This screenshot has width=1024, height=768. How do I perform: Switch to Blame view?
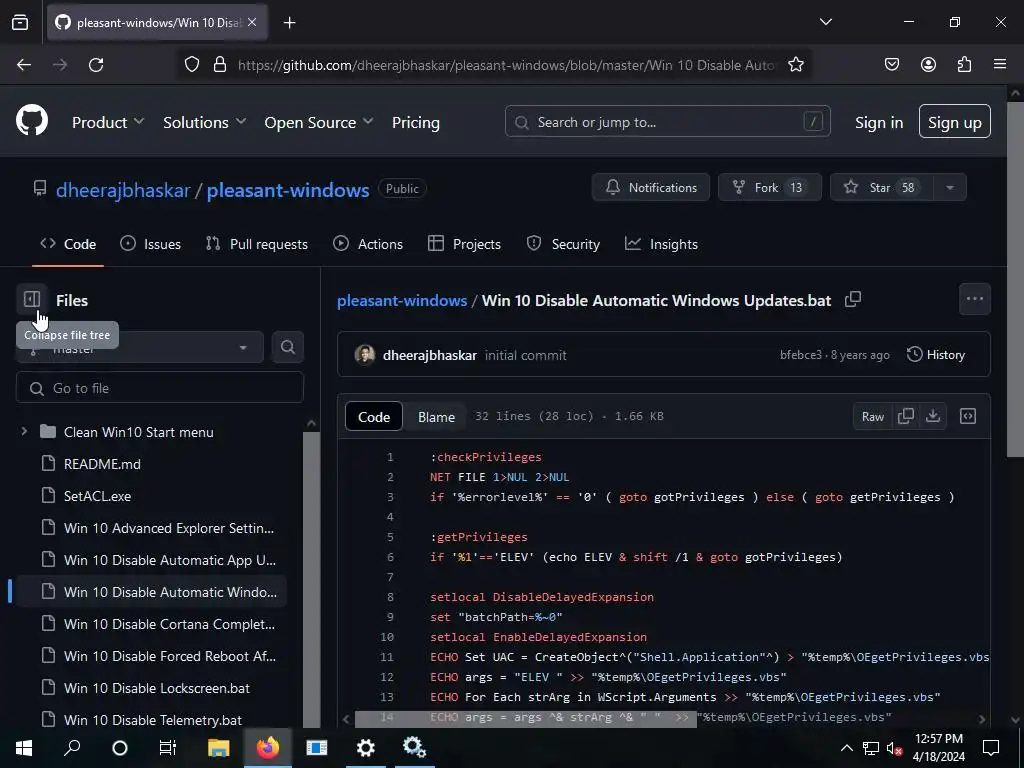(x=436, y=417)
